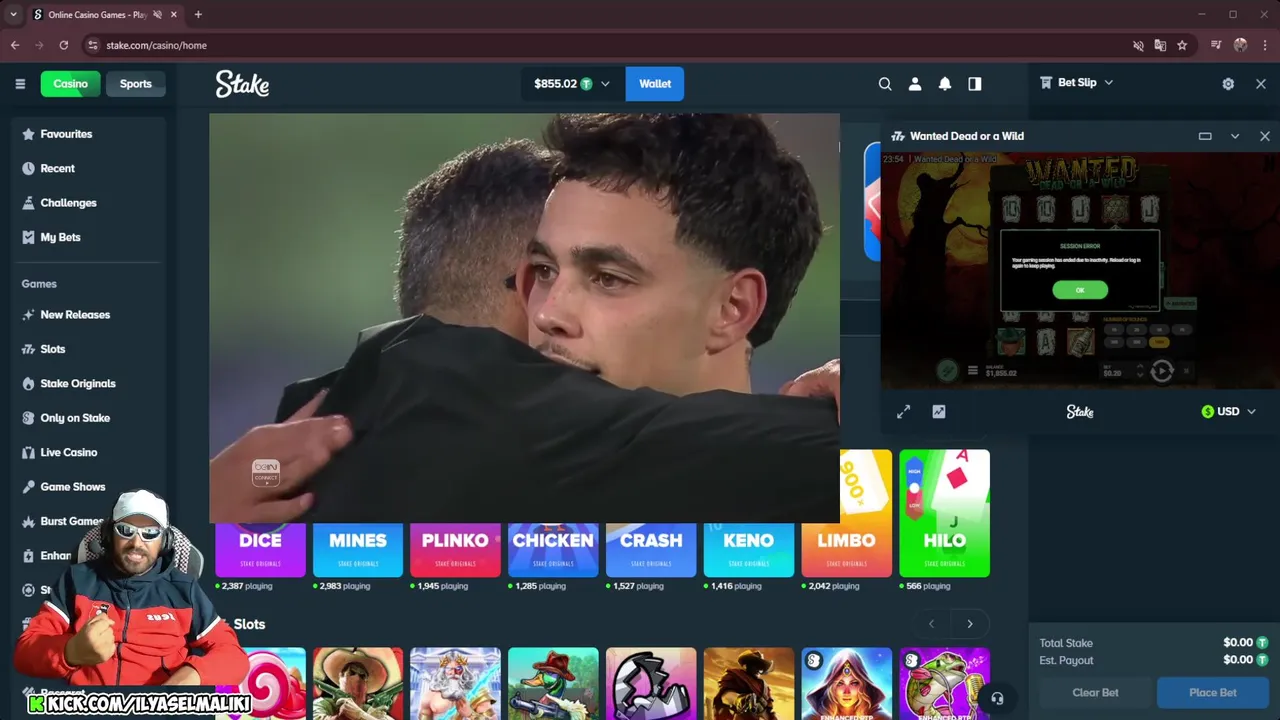Open the Mines game tile
Viewport: 1280px width, 720px height.
[x=358, y=550]
